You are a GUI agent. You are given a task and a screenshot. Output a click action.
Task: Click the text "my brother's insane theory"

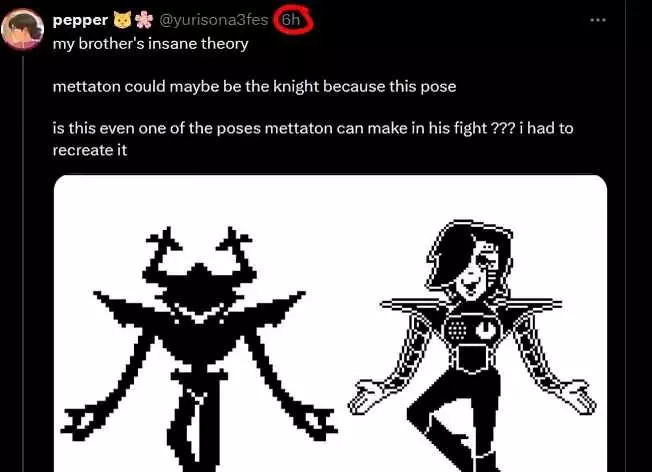(x=150, y=43)
